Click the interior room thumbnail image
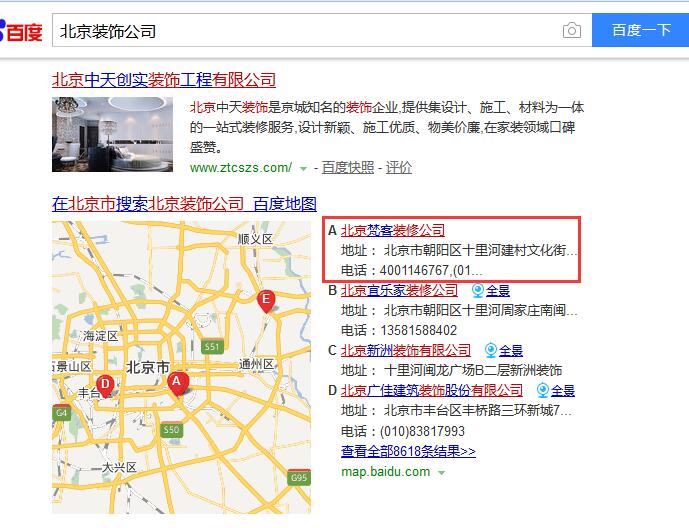 point(112,134)
